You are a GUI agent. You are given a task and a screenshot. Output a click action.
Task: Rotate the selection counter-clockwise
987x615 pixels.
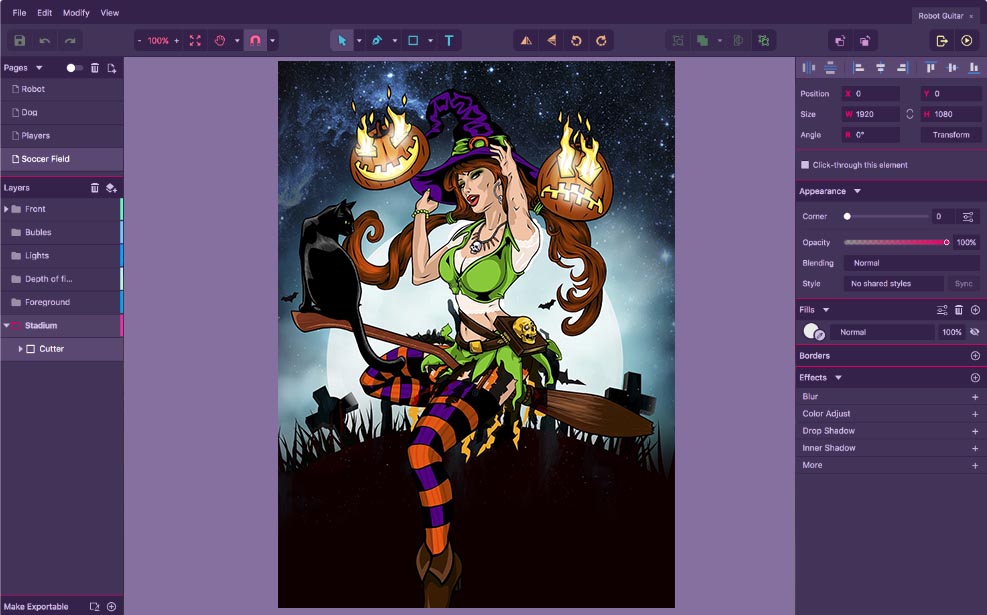(576, 41)
